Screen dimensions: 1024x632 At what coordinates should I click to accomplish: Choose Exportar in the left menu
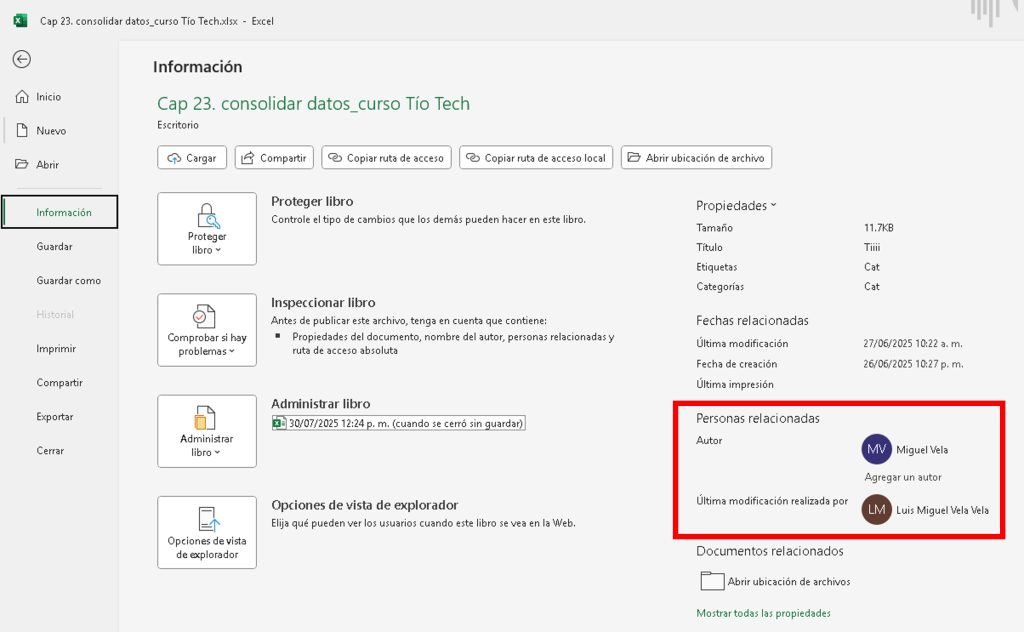[x=54, y=417]
